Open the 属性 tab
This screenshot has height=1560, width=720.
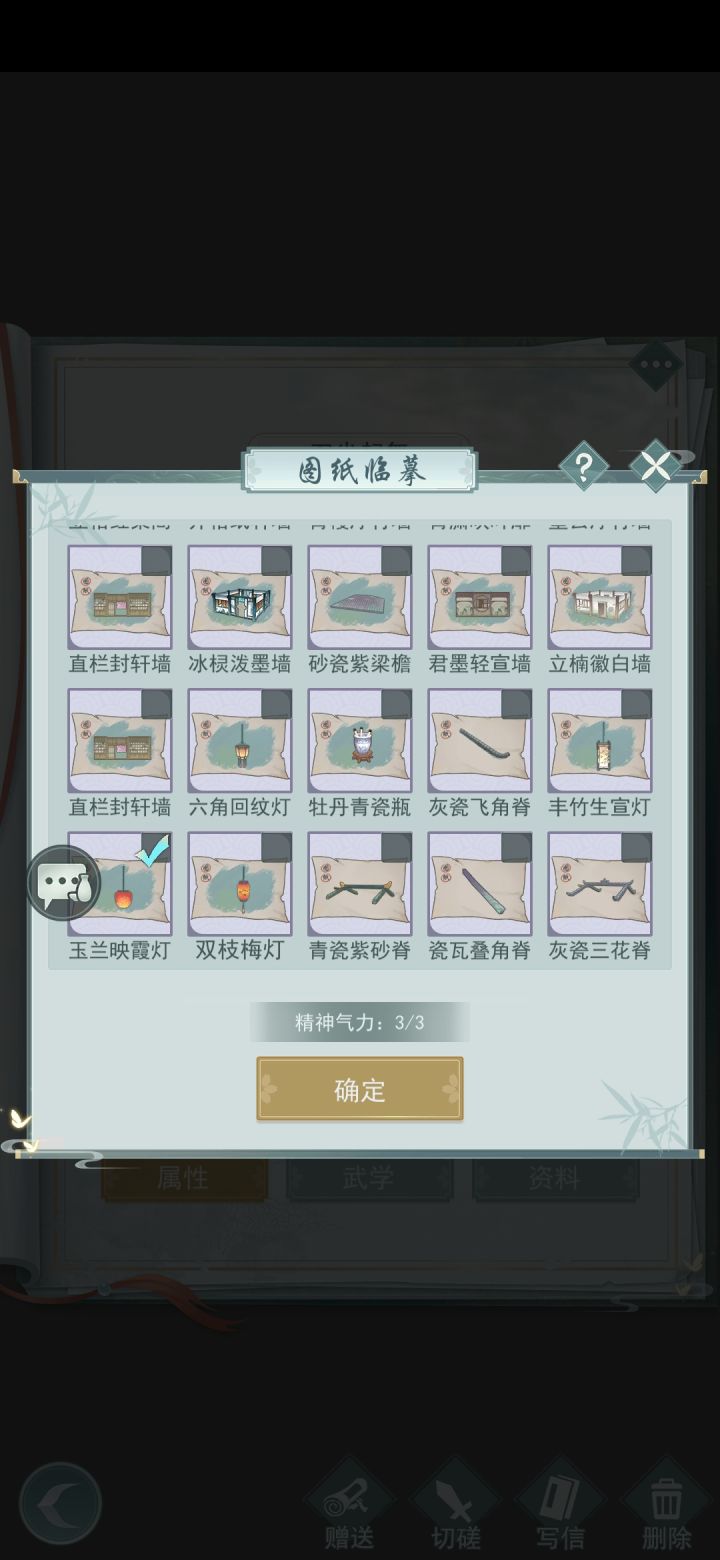point(184,1179)
